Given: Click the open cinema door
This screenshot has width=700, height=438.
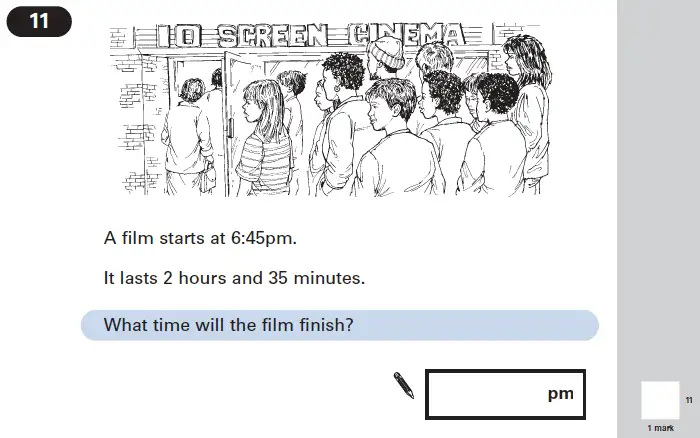Looking at the screenshot, I should point(239,123).
